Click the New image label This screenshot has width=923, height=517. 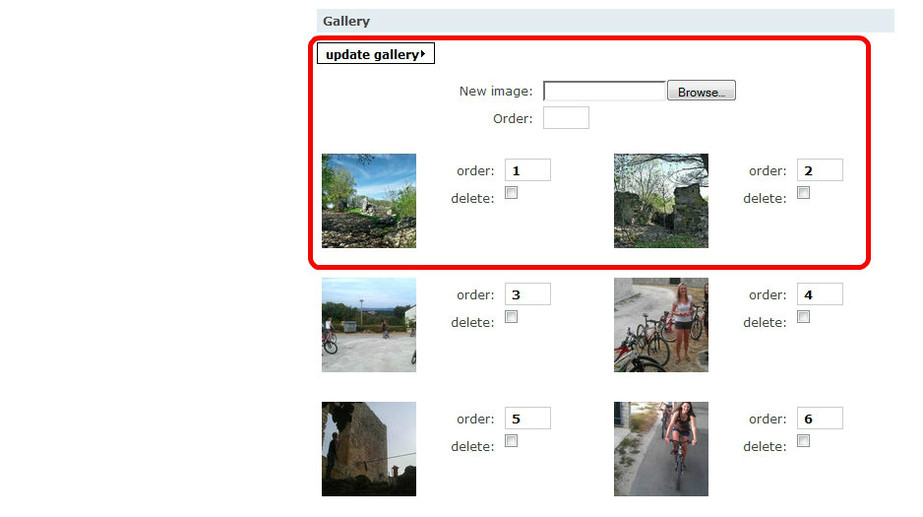[496, 91]
